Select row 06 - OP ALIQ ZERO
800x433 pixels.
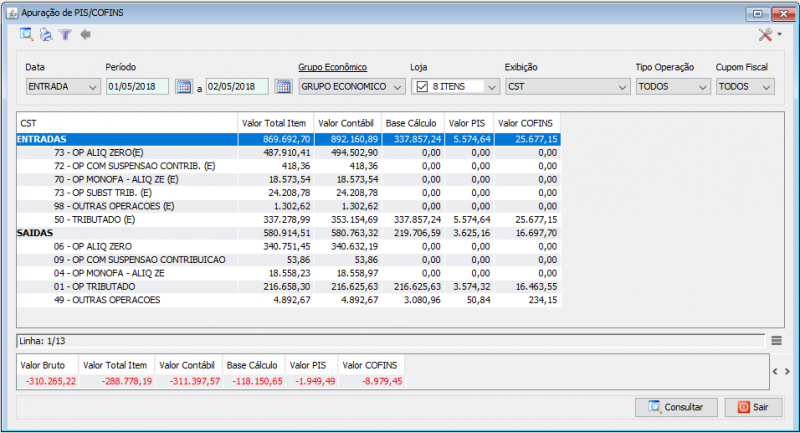click(289, 246)
